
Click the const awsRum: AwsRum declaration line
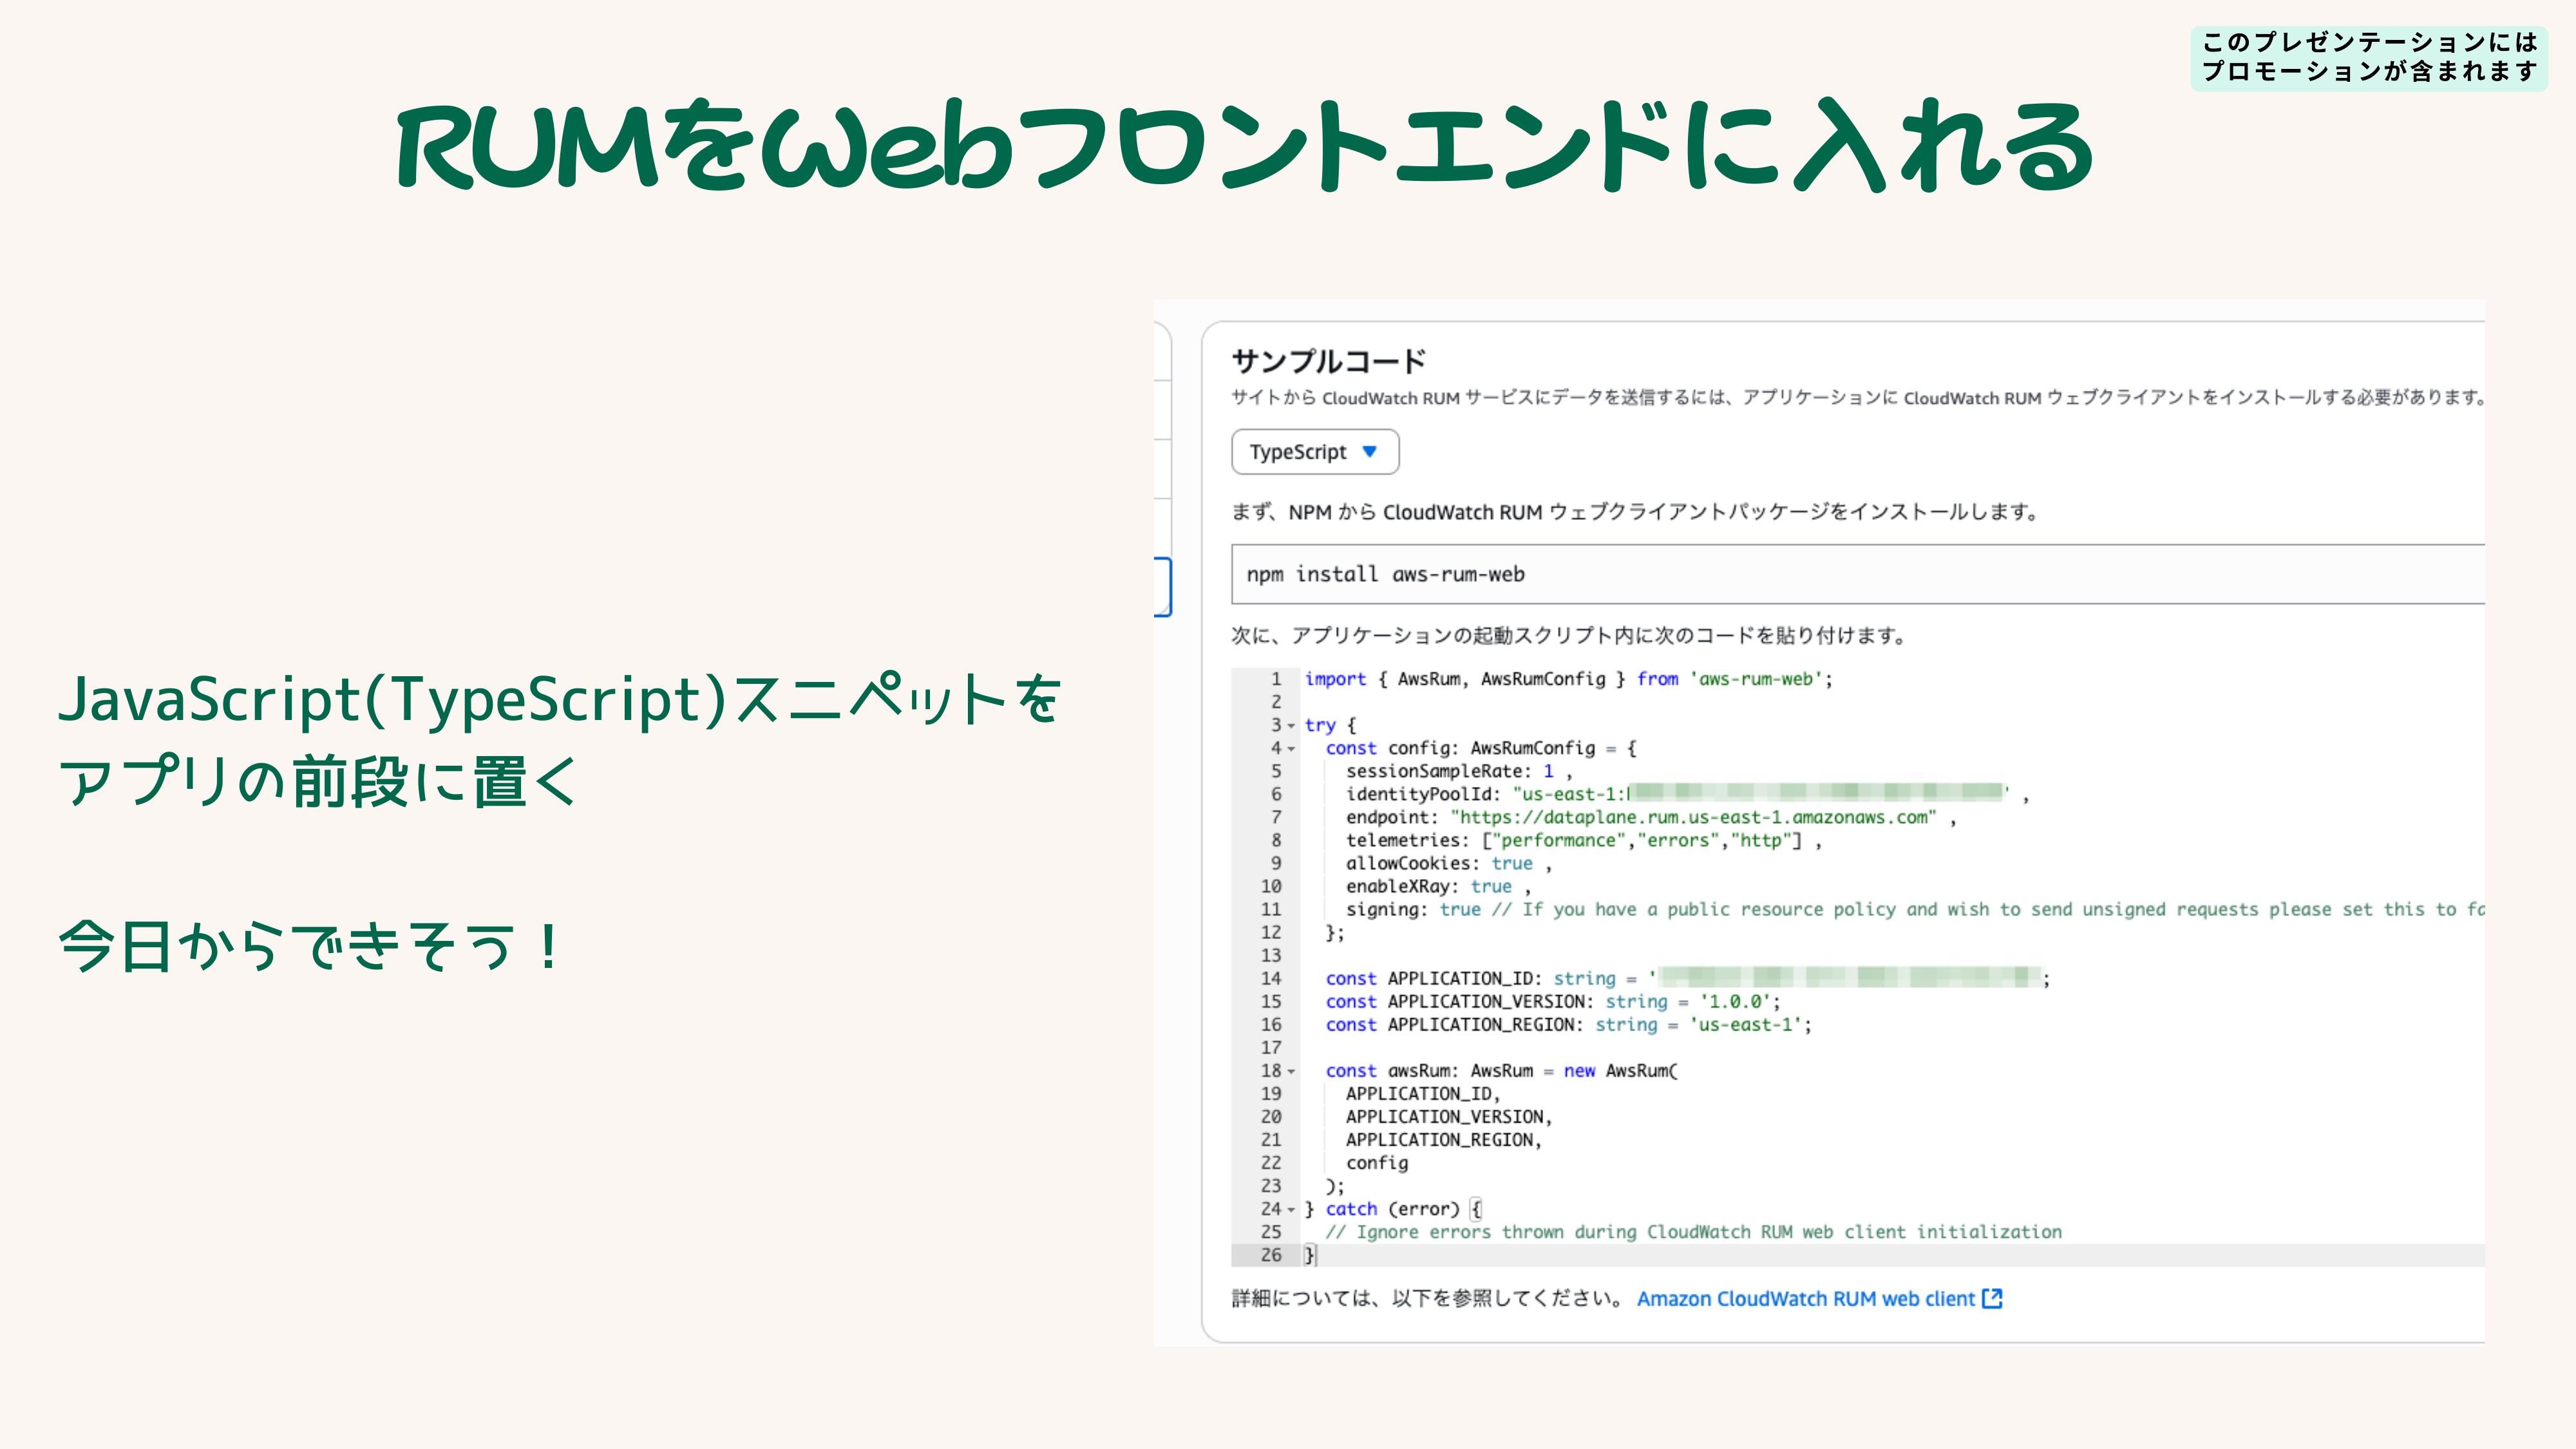point(1501,1070)
